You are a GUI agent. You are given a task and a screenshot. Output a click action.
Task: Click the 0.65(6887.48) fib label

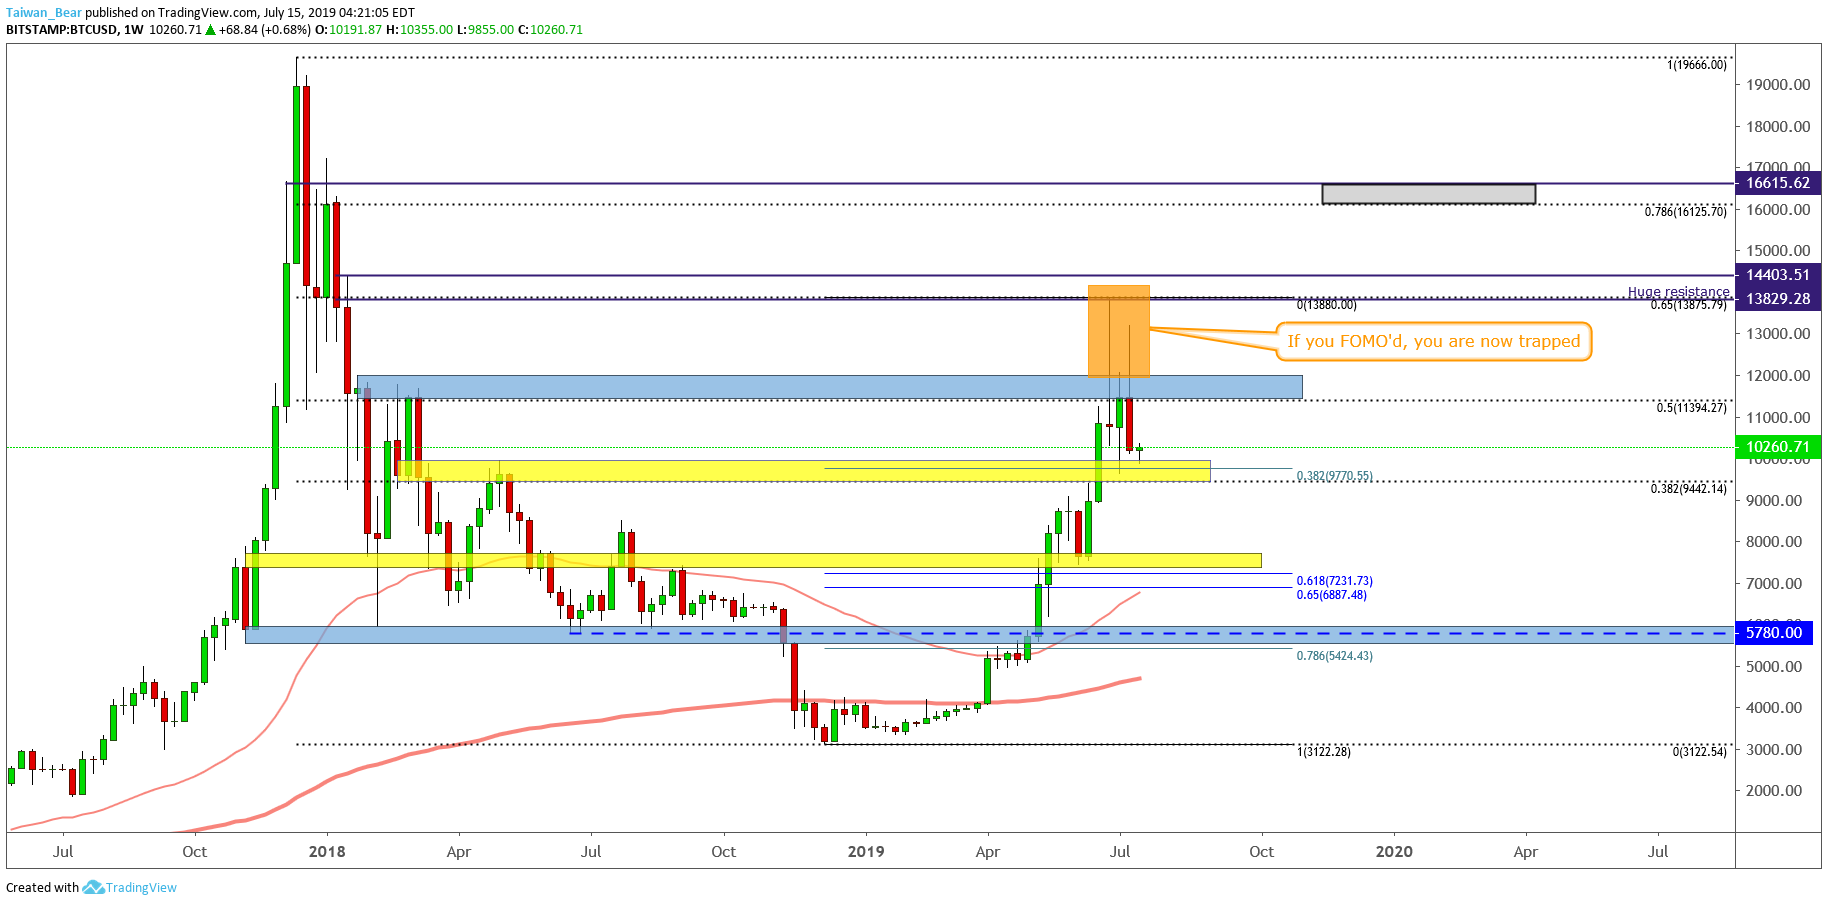tap(1331, 595)
